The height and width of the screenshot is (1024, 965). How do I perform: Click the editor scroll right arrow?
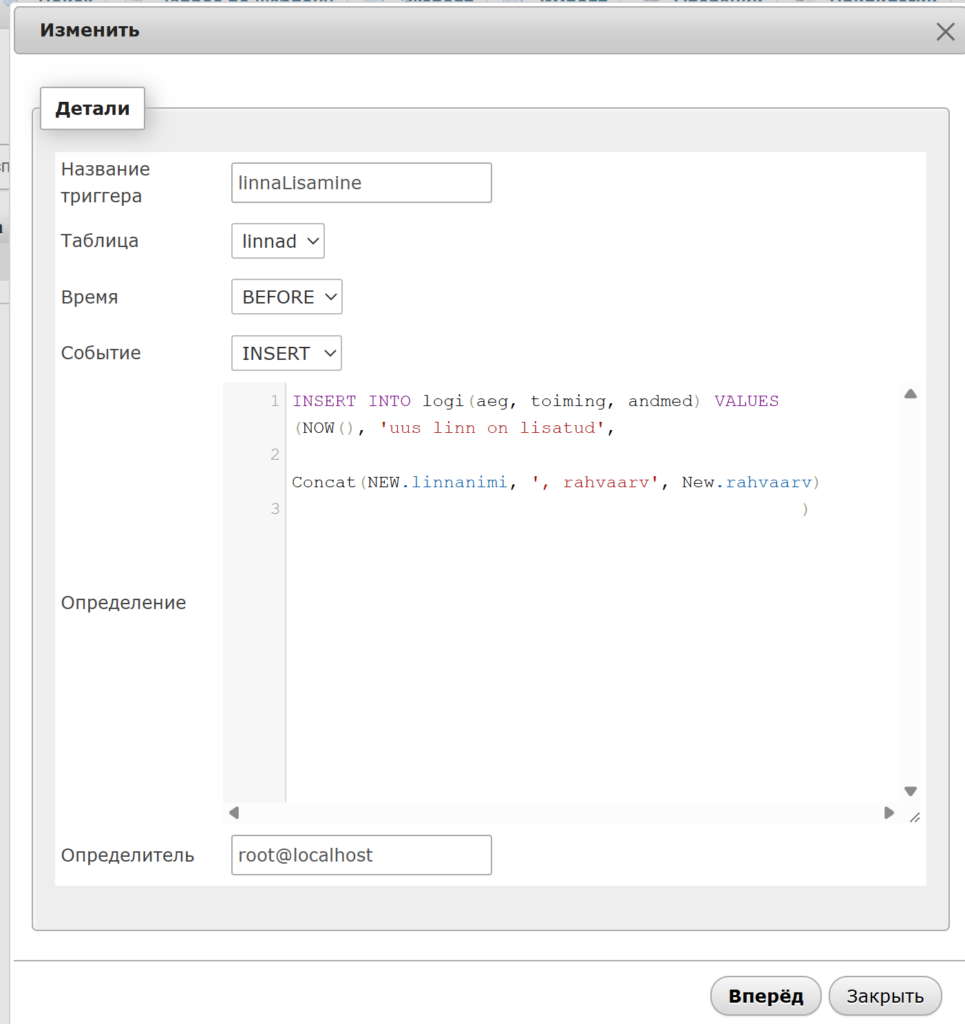889,812
